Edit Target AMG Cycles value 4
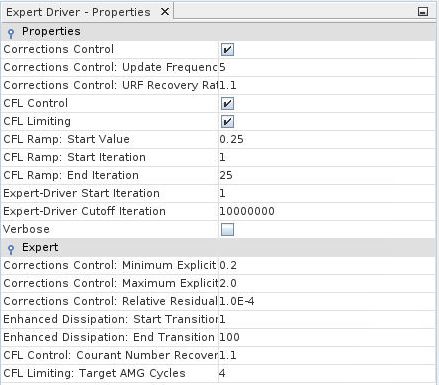Screen dimensions: 439x385 pos(327,374)
